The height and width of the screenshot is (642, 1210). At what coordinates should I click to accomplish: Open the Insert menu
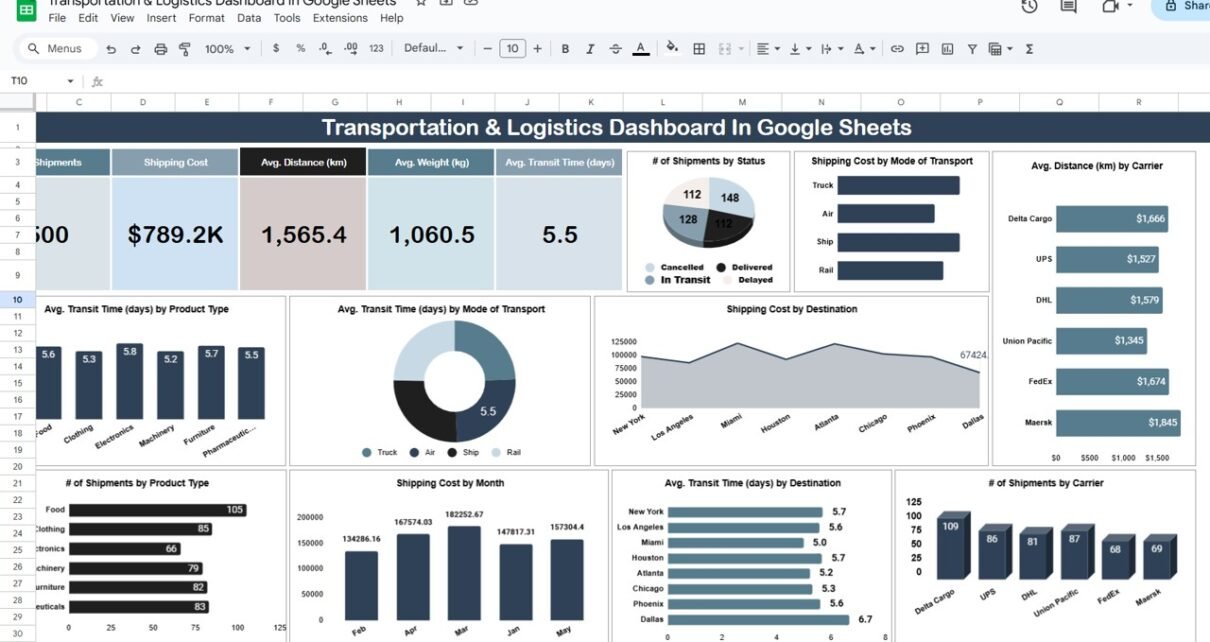tap(161, 18)
